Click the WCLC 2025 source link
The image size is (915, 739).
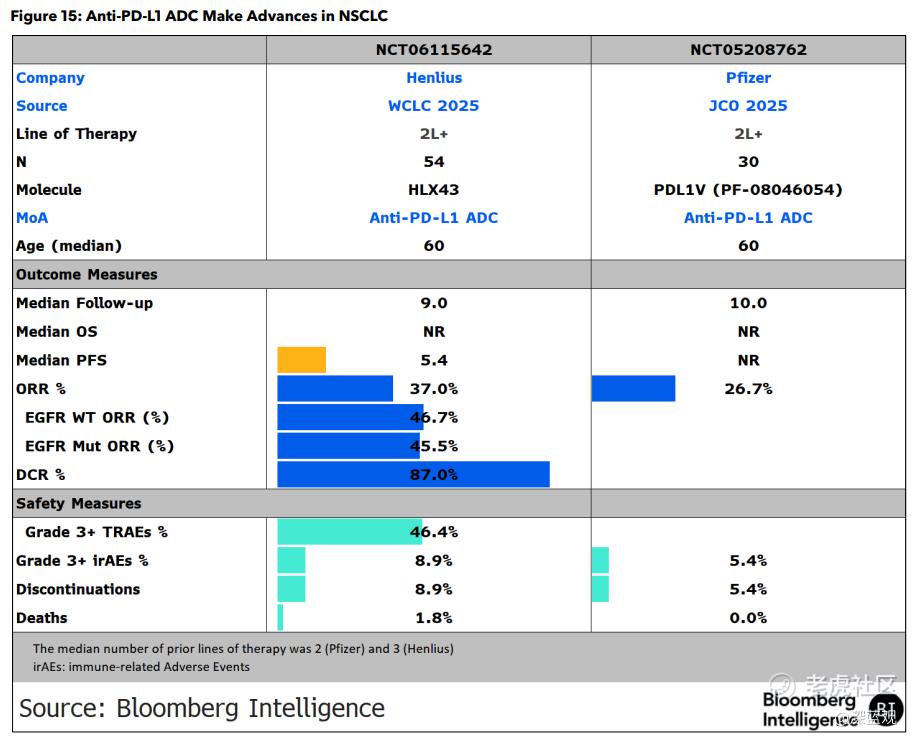coord(434,106)
